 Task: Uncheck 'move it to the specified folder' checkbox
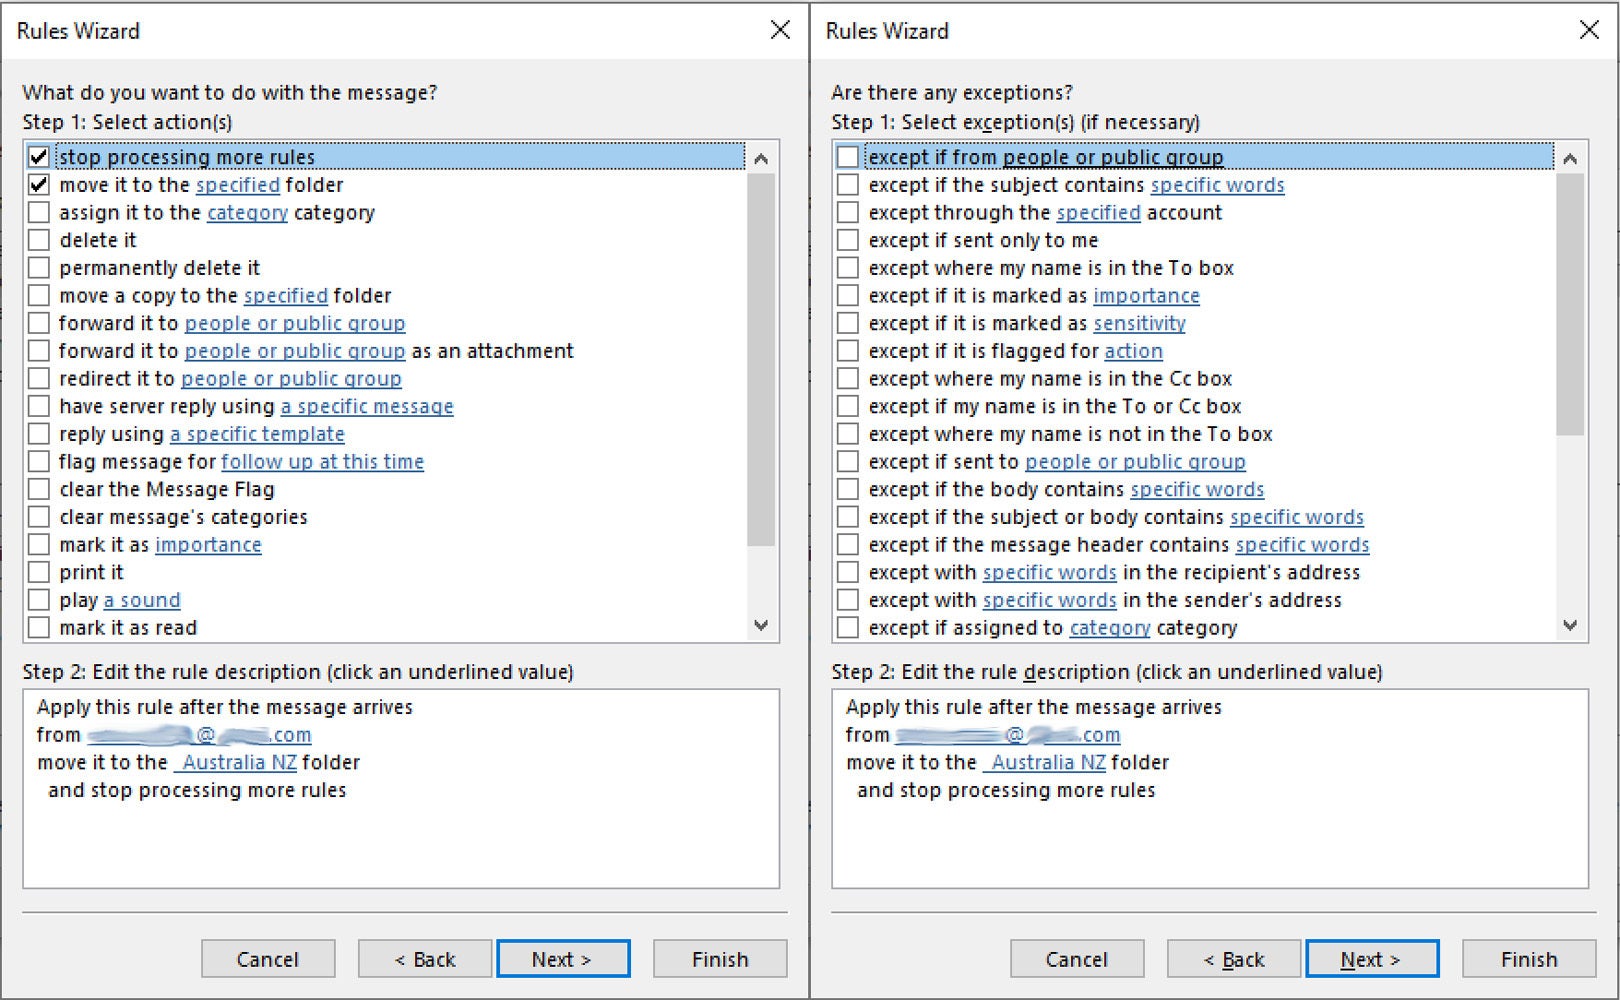[39, 185]
